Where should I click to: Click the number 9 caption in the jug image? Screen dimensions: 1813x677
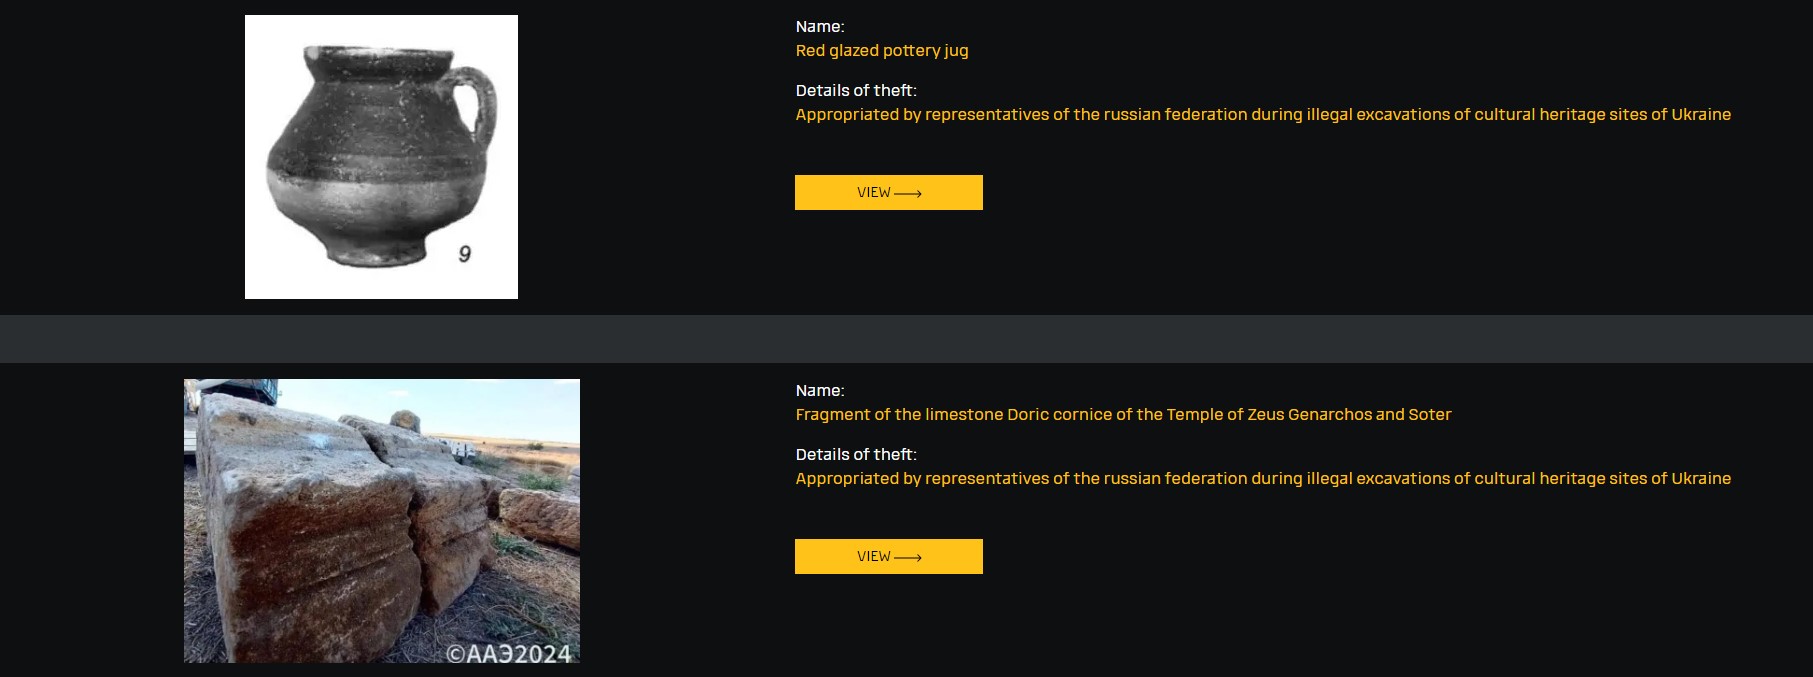pyautogui.click(x=464, y=254)
